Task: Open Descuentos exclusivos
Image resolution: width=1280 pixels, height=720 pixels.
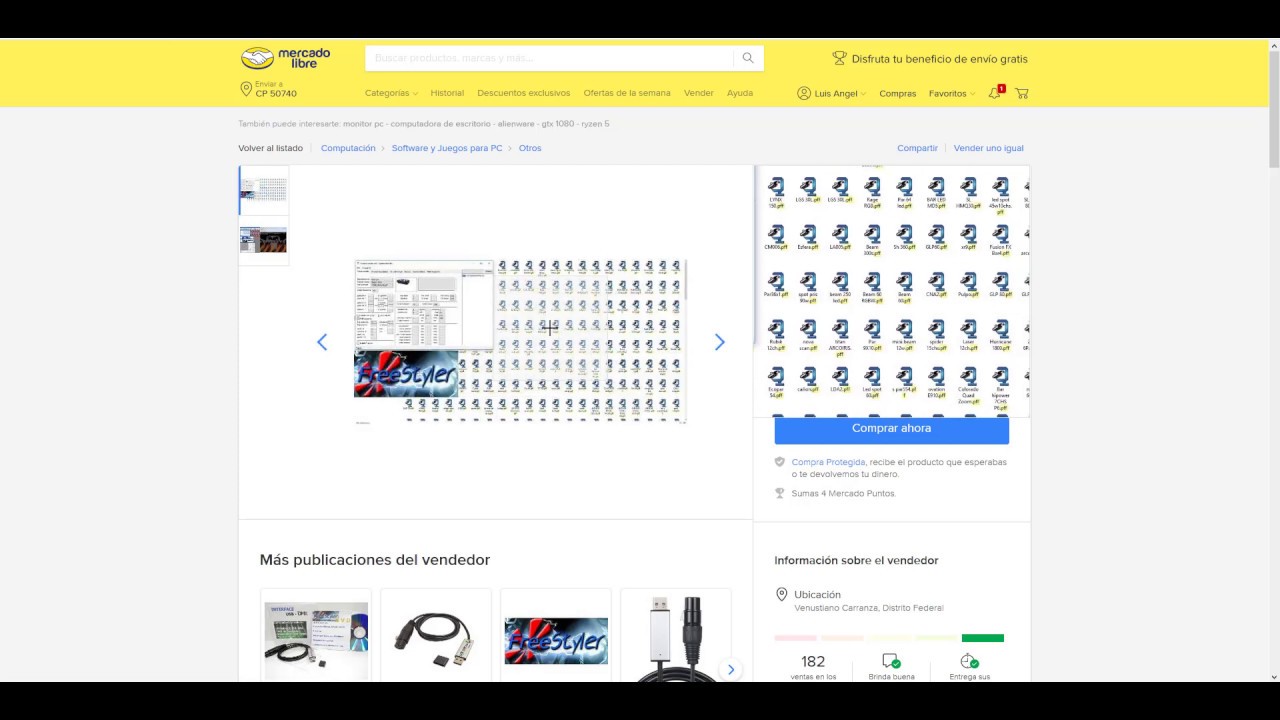Action: pos(523,93)
